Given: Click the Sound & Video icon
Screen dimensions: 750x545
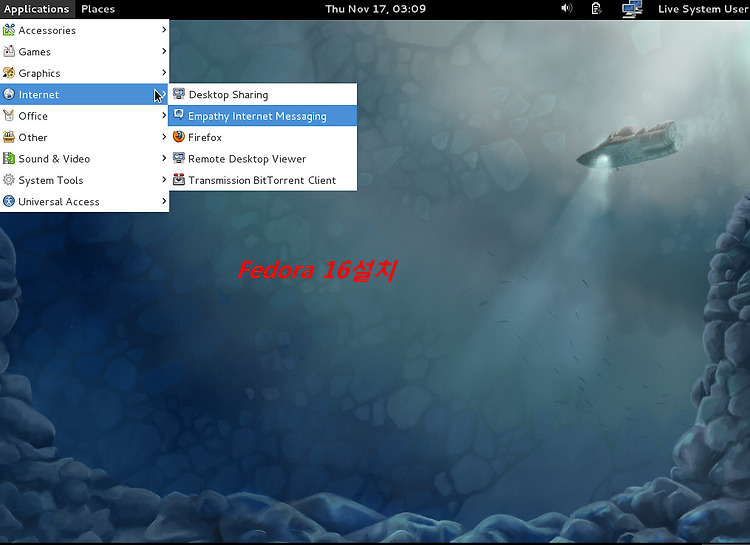Looking at the screenshot, I should coord(9,158).
